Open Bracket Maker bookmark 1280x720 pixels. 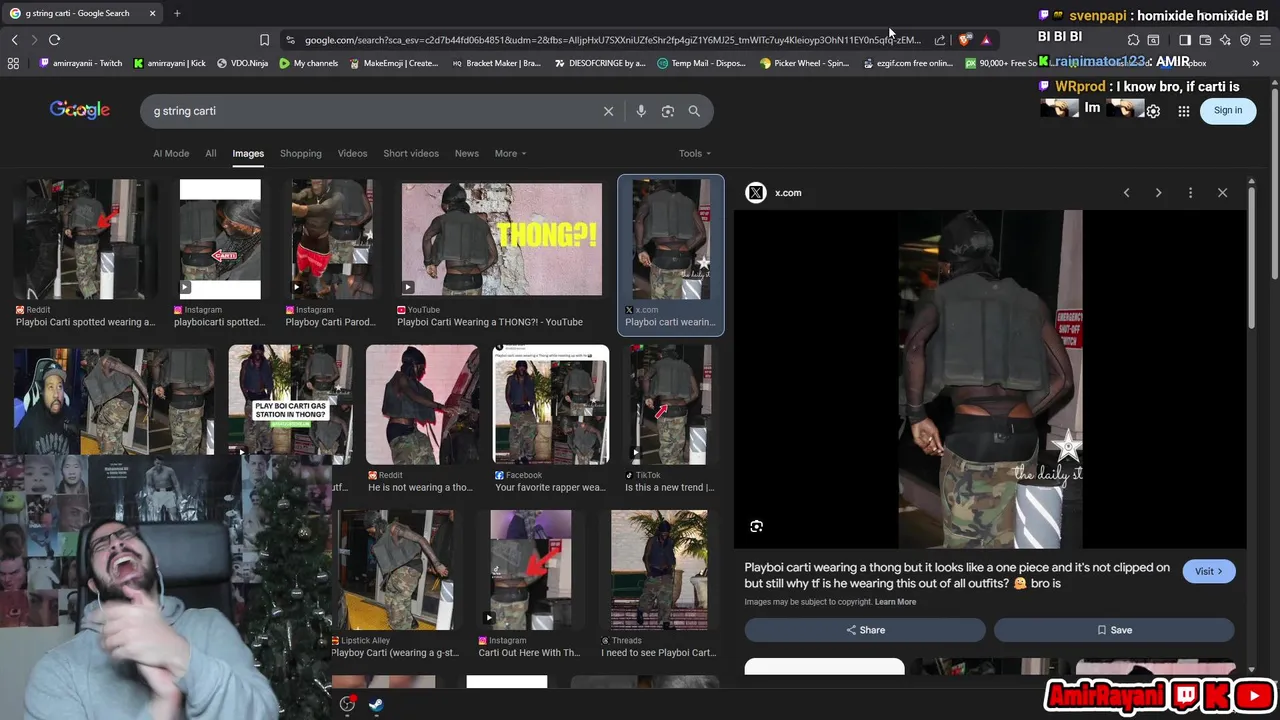click(x=496, y=63)
